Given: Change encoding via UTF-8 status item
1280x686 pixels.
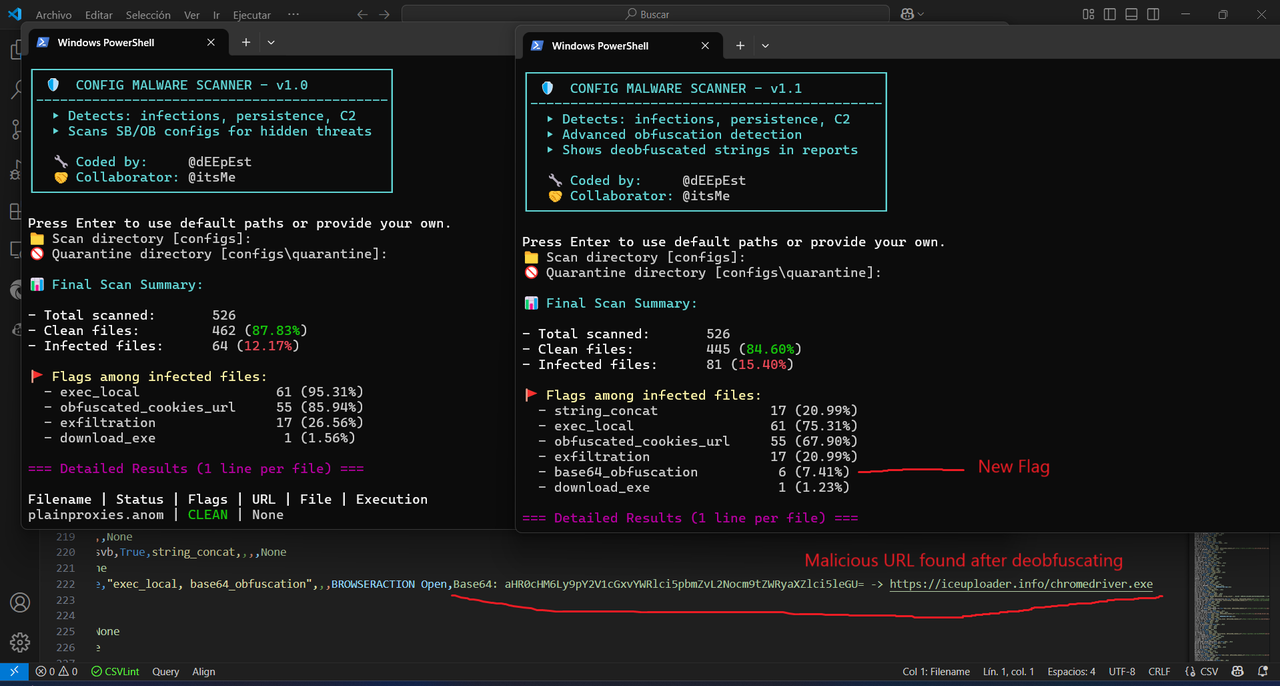Looking at the screenshot, I should pos(1122,672).
